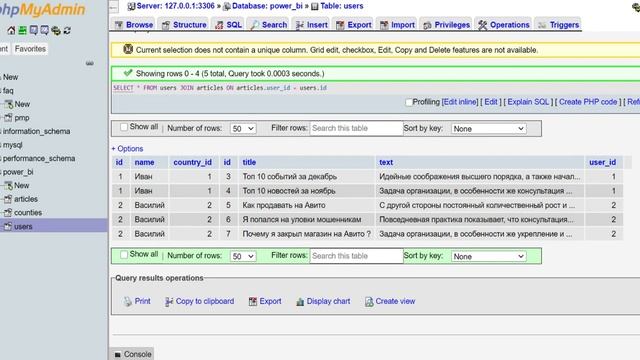Open the Insert tab
Viewport: 640px width, 360px height.
(312, 25)
